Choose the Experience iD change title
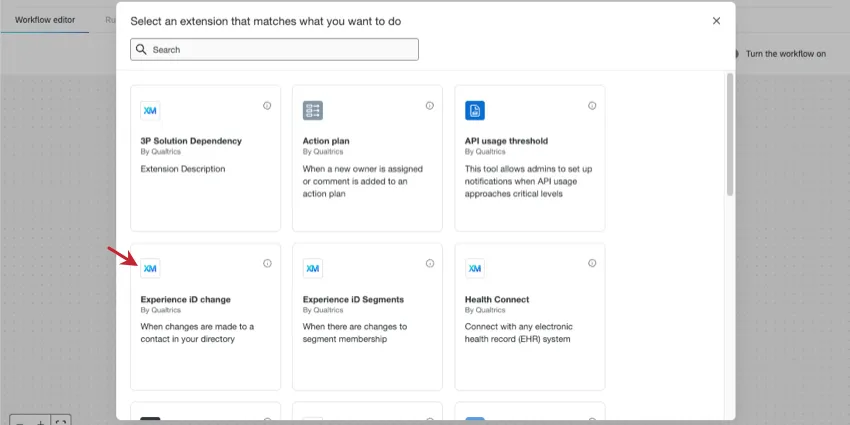850x425 pixels. tap(187, 299)
